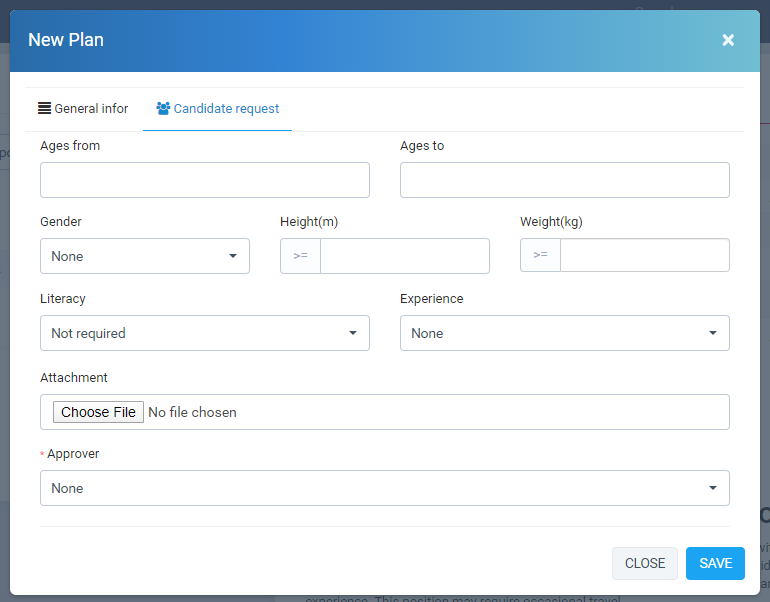Click the >= prefix on Weight field
The height and width of the screenshot is (602, 770).
(x=540, y=256)
